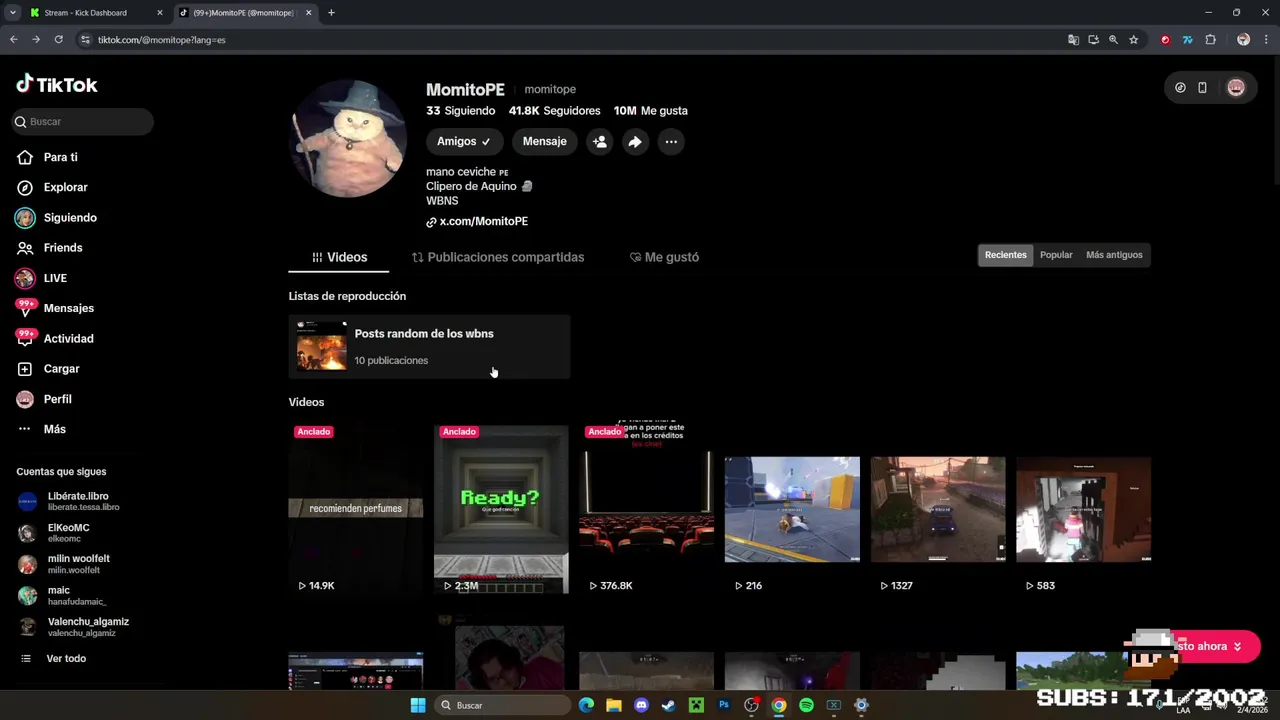Click the Chrome translate page icon
The height and width of the screenshot is (720, 1280).
point(1073,40)
